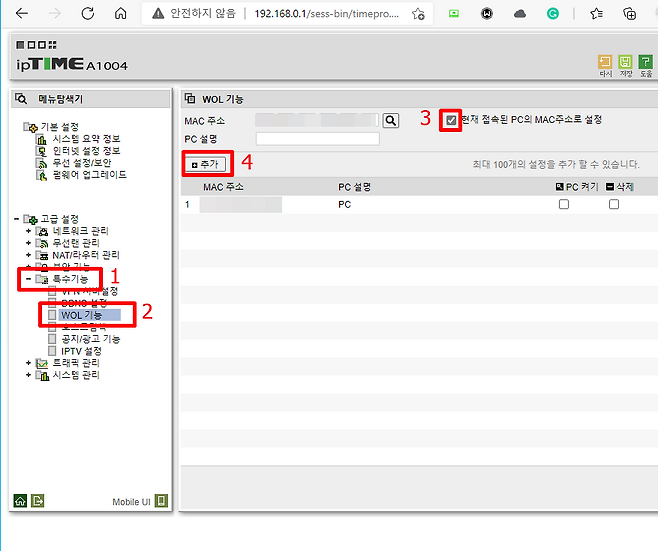Open IPTV 설정 menu item
The width and height of the screenshot is (658, 551).
[81, 351]
